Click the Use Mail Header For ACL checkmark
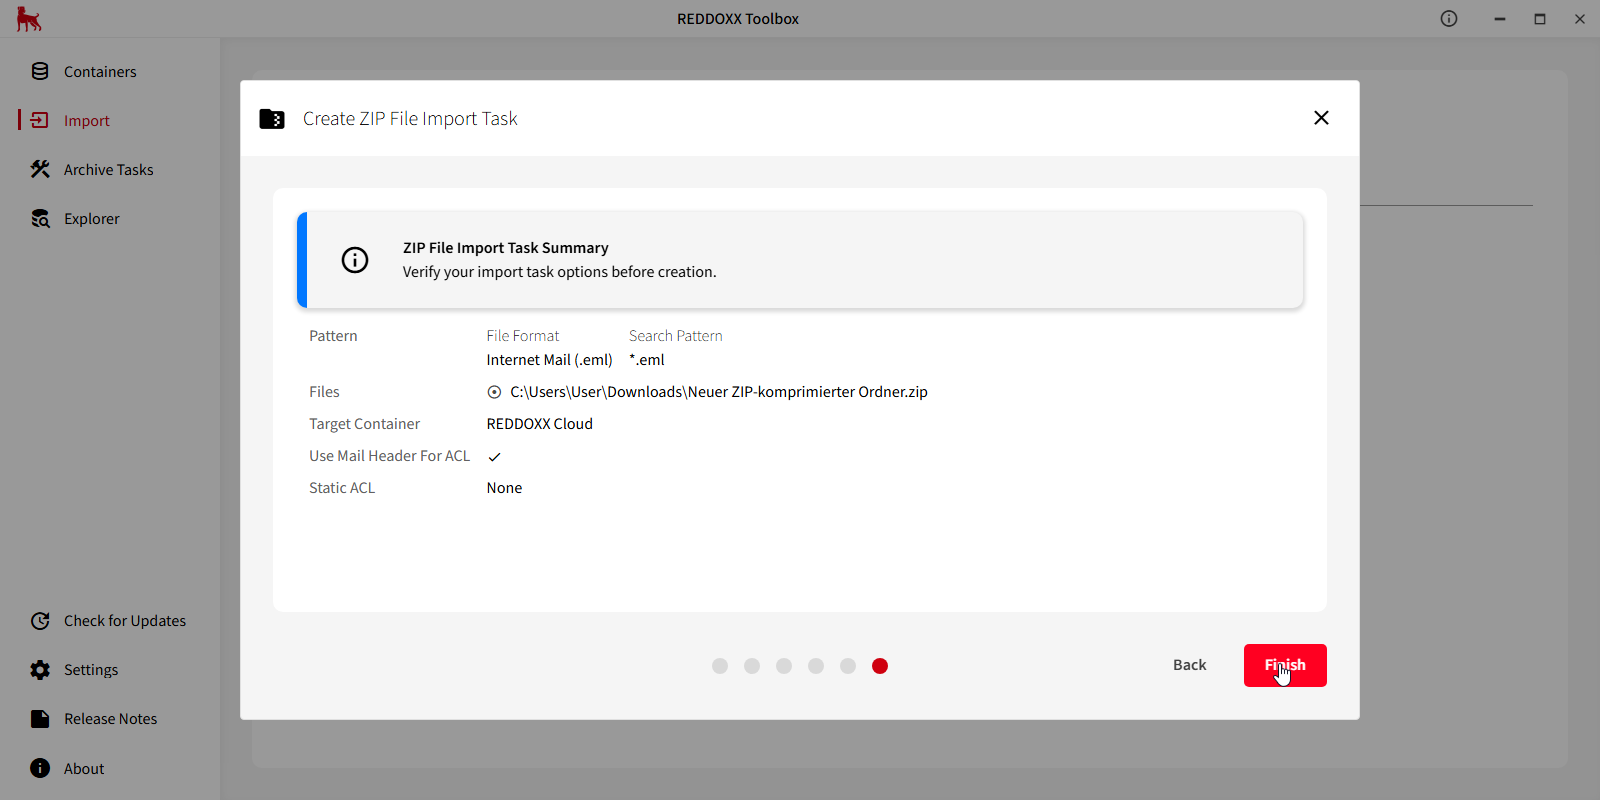1600x800 pixels. (x=494, y=457)
